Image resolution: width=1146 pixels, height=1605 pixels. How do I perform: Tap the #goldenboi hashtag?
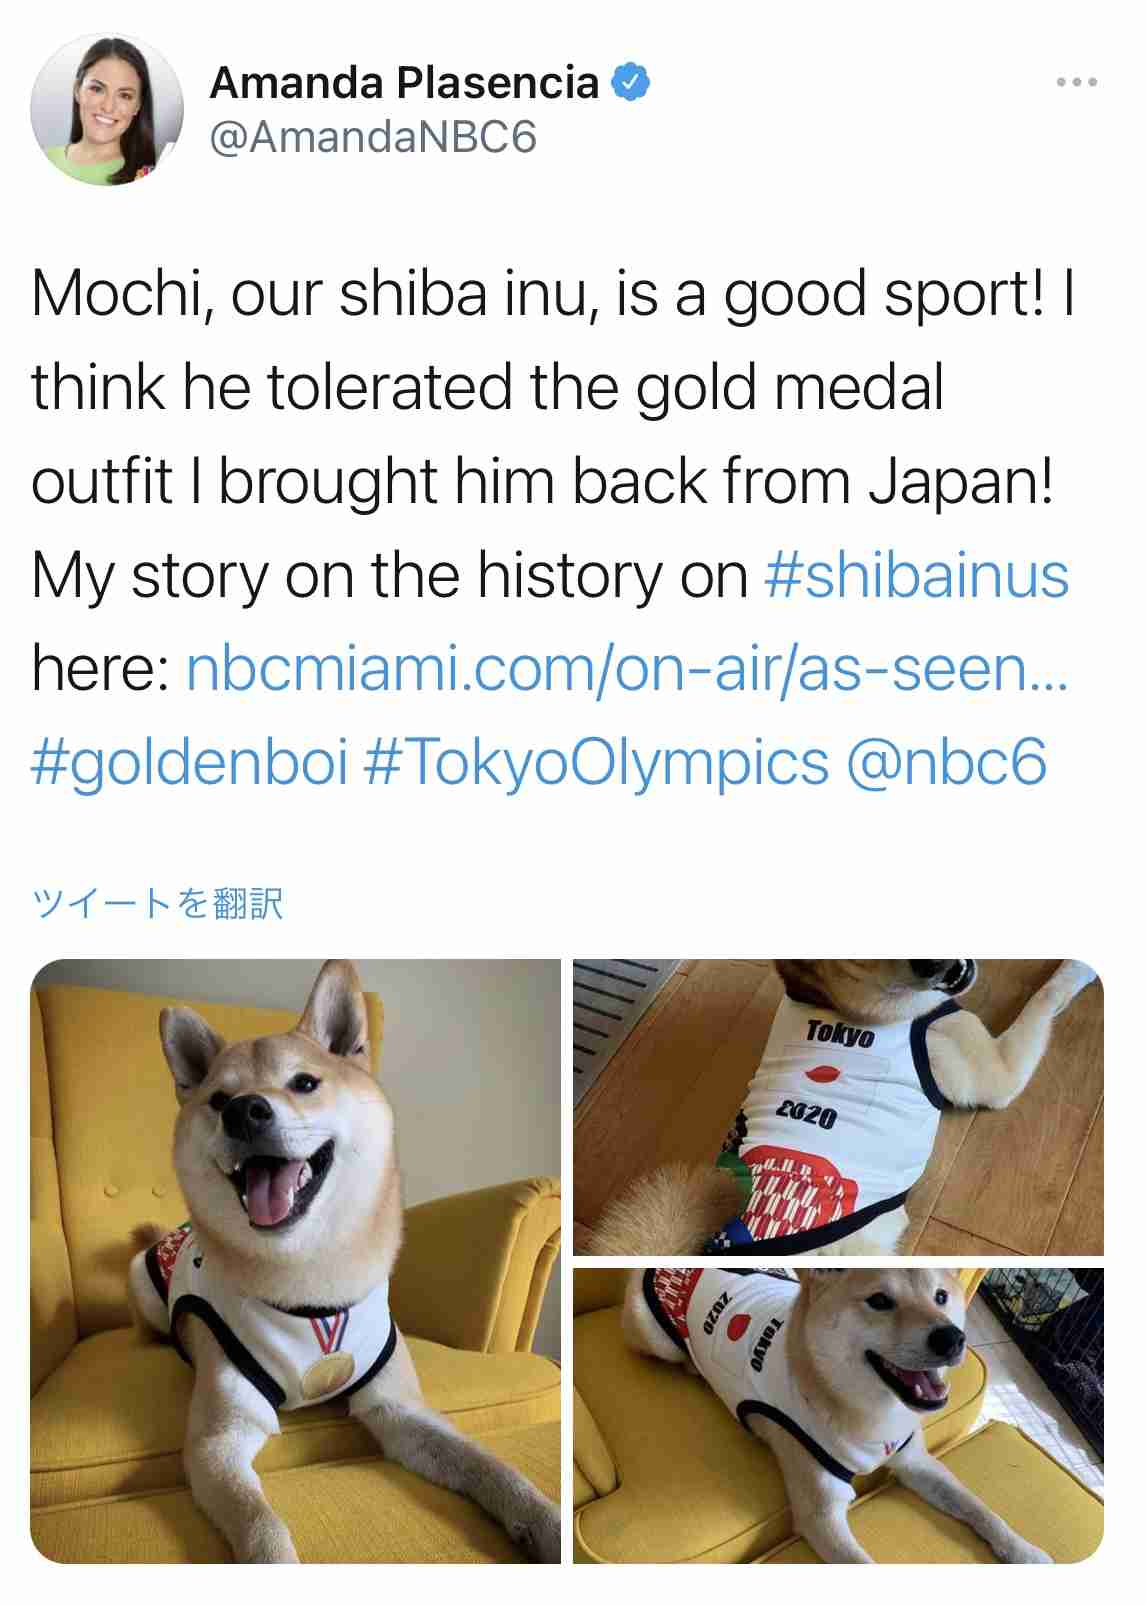pyautogui.click(x=189, y=763)
